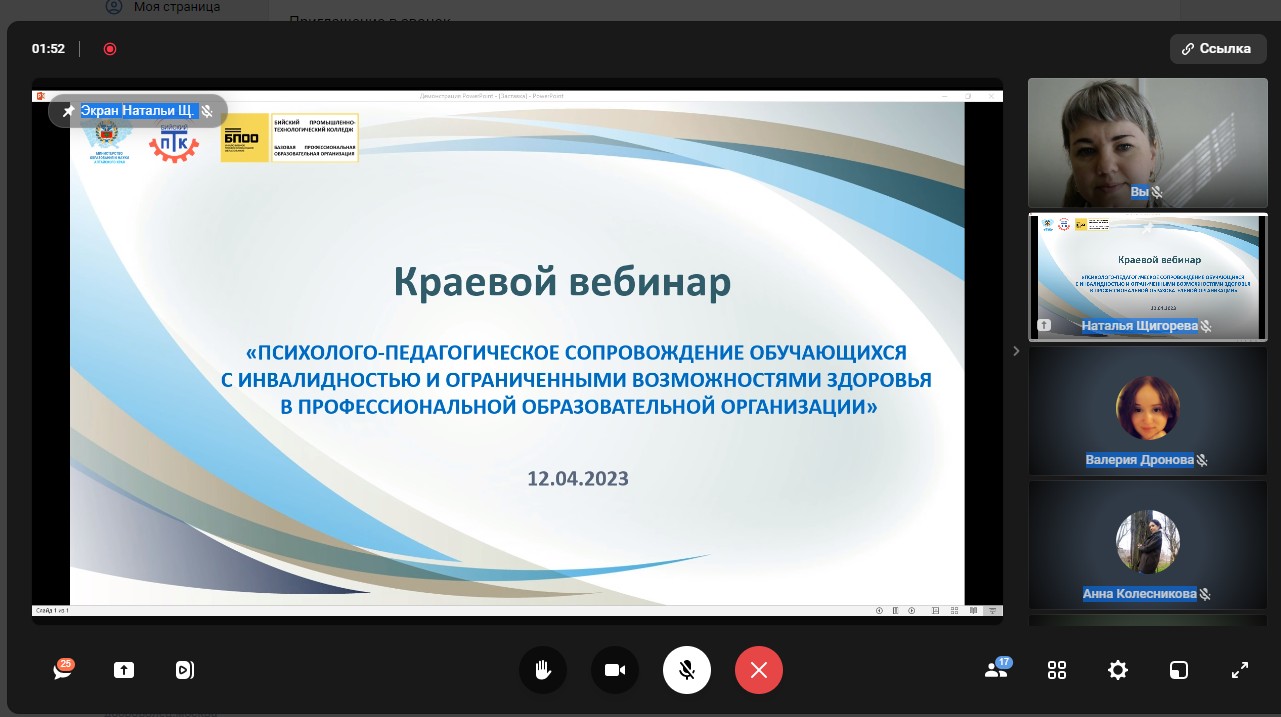Select PowerPoint Slide Show view button
Image resolution: width=1281 pixels, height=717 pixels.
click(x=992, y=610)
